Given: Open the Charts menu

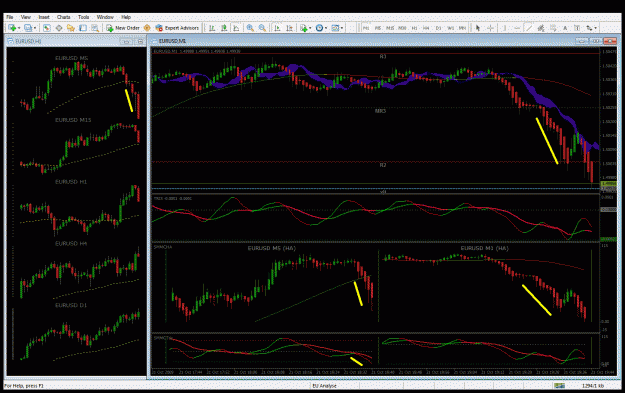Looking at the screenshot, I should coord(63,17).
